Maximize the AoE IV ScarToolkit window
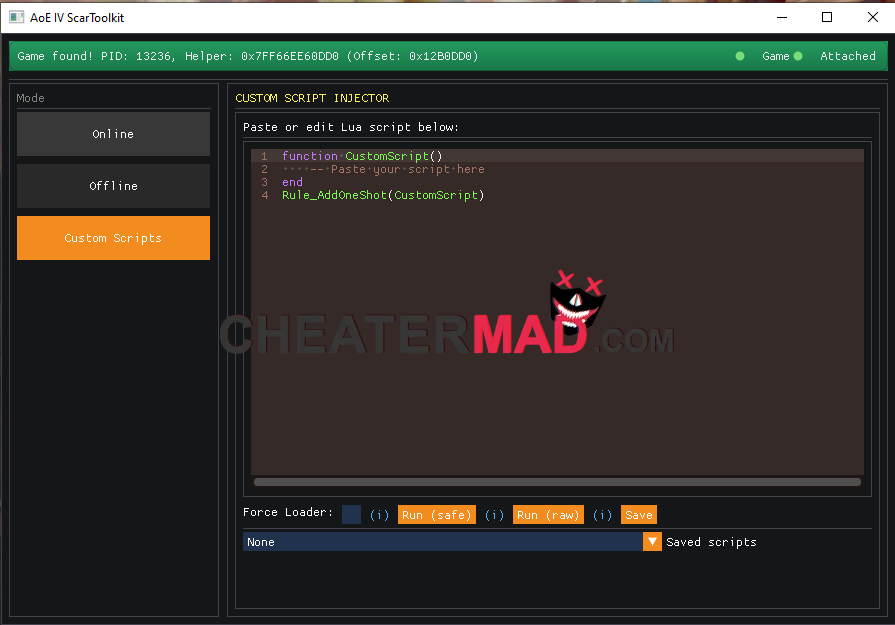Viewport: 895px width, 625px height. (827, 17)
